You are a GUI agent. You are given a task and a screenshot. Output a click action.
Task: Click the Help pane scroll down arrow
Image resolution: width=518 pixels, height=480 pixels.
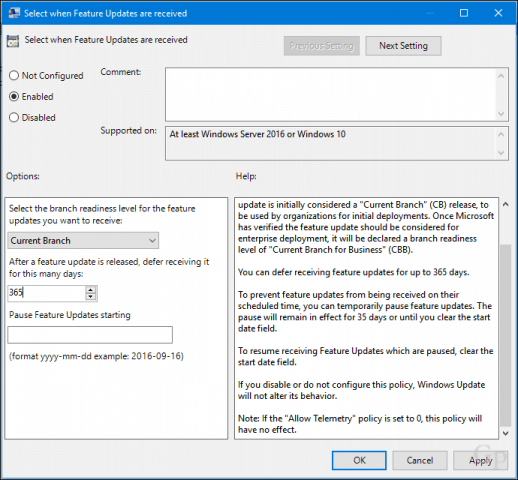pos(505,433)
